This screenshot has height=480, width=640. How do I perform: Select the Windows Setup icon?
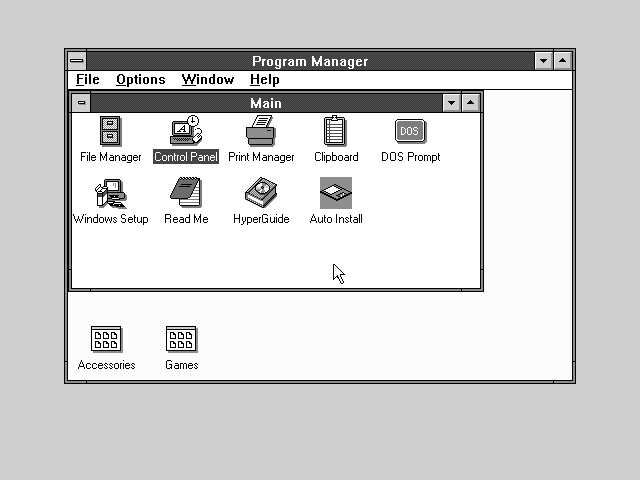(x=111, y=193)
